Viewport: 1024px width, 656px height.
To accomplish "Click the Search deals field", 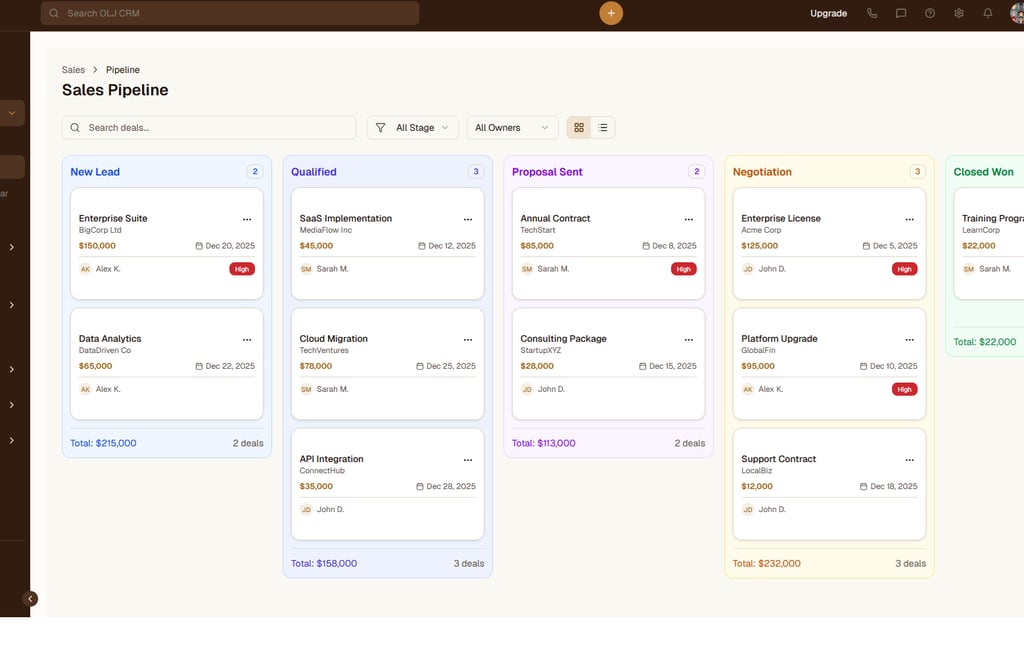I will click(x=209, y=127).
